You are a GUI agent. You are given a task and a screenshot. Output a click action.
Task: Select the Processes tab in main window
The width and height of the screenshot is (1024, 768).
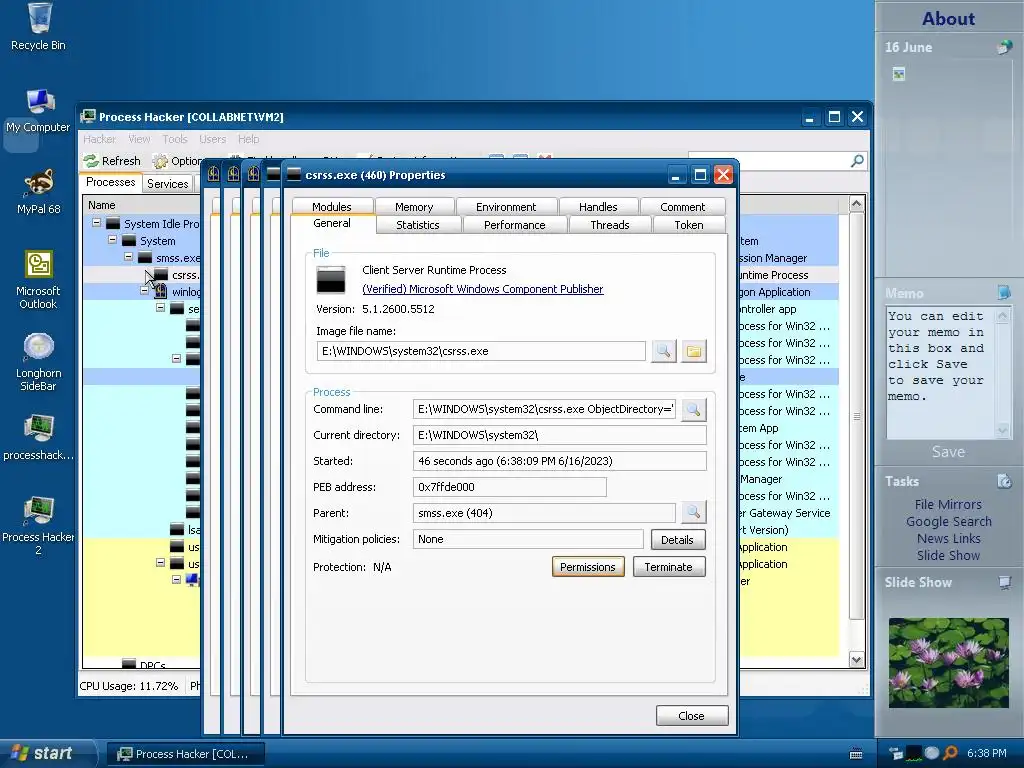110,182
